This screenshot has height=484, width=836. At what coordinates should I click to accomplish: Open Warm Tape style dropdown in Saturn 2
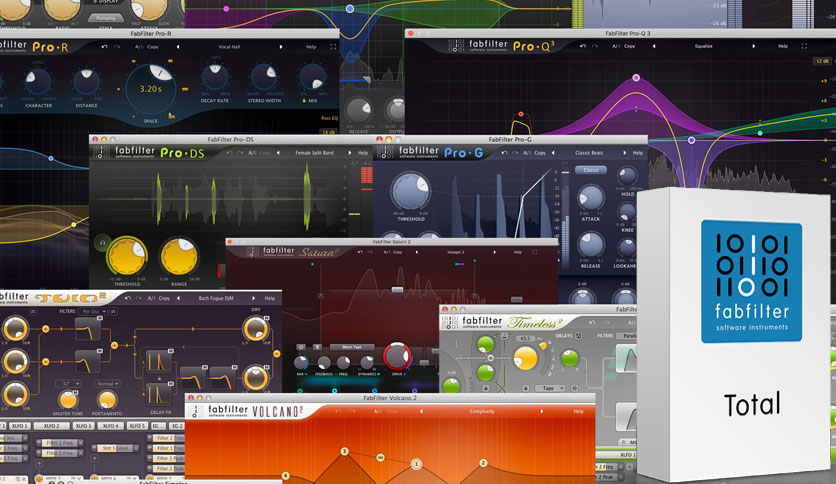pyautogui.click(x=352, y=347)
